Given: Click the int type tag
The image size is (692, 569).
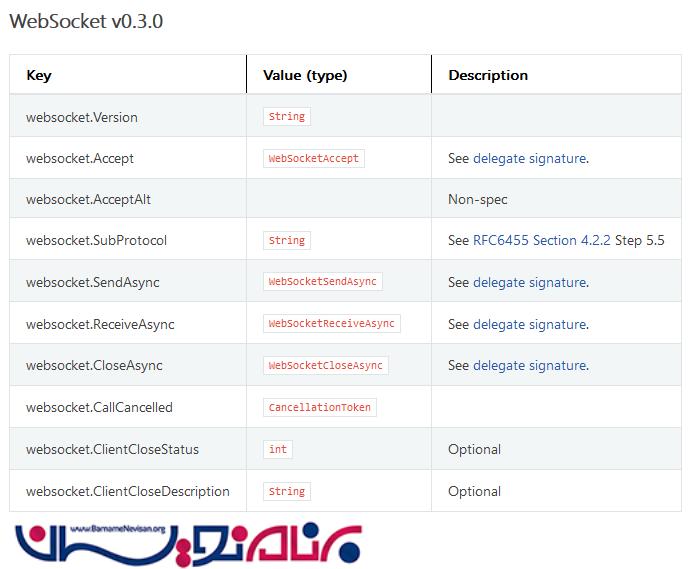Looking at the screenshot, I should click(278, 449).
